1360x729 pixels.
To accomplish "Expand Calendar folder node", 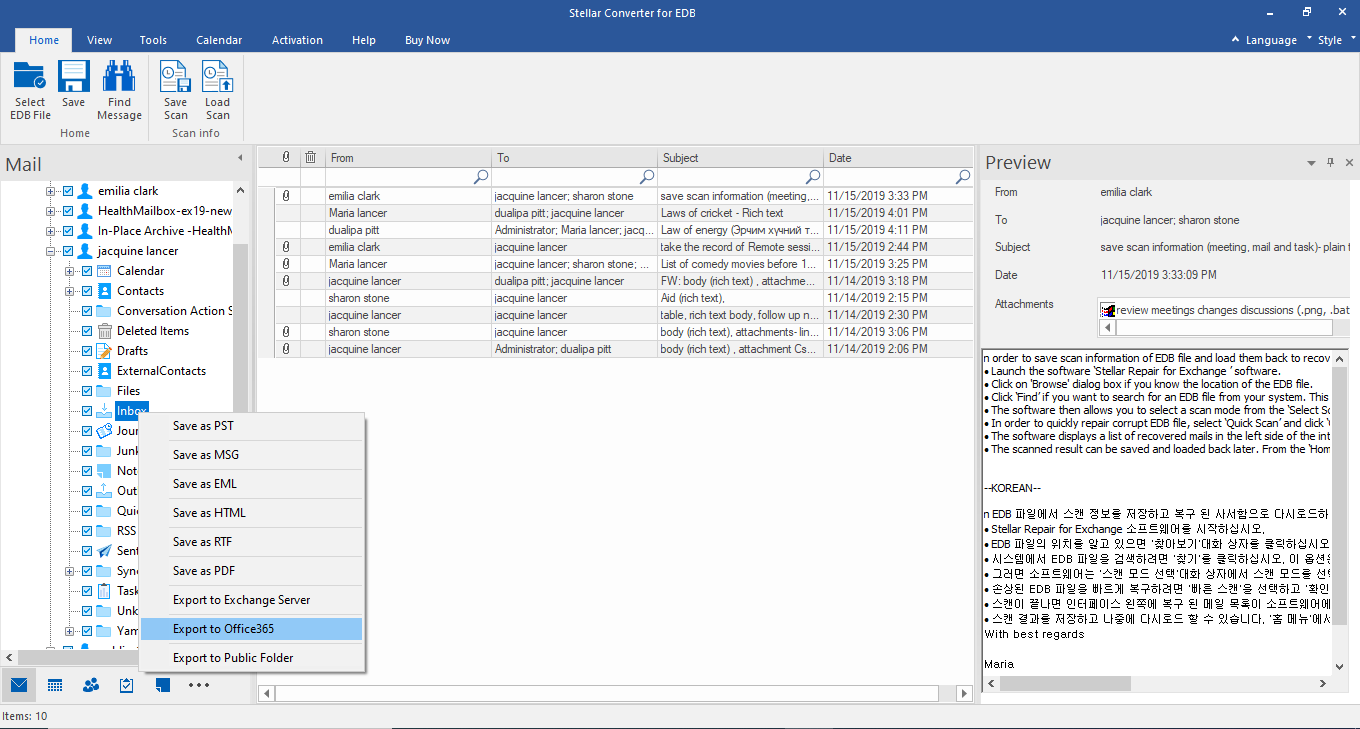I will (x=69, y=271).
